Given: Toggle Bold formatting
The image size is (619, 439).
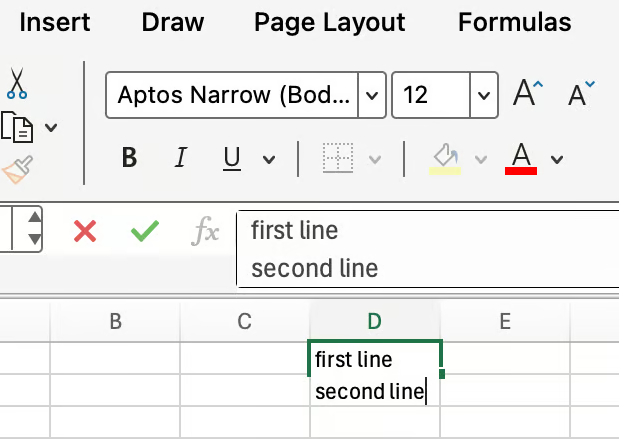Looking at the screenshot, I should tap(129, 158).
